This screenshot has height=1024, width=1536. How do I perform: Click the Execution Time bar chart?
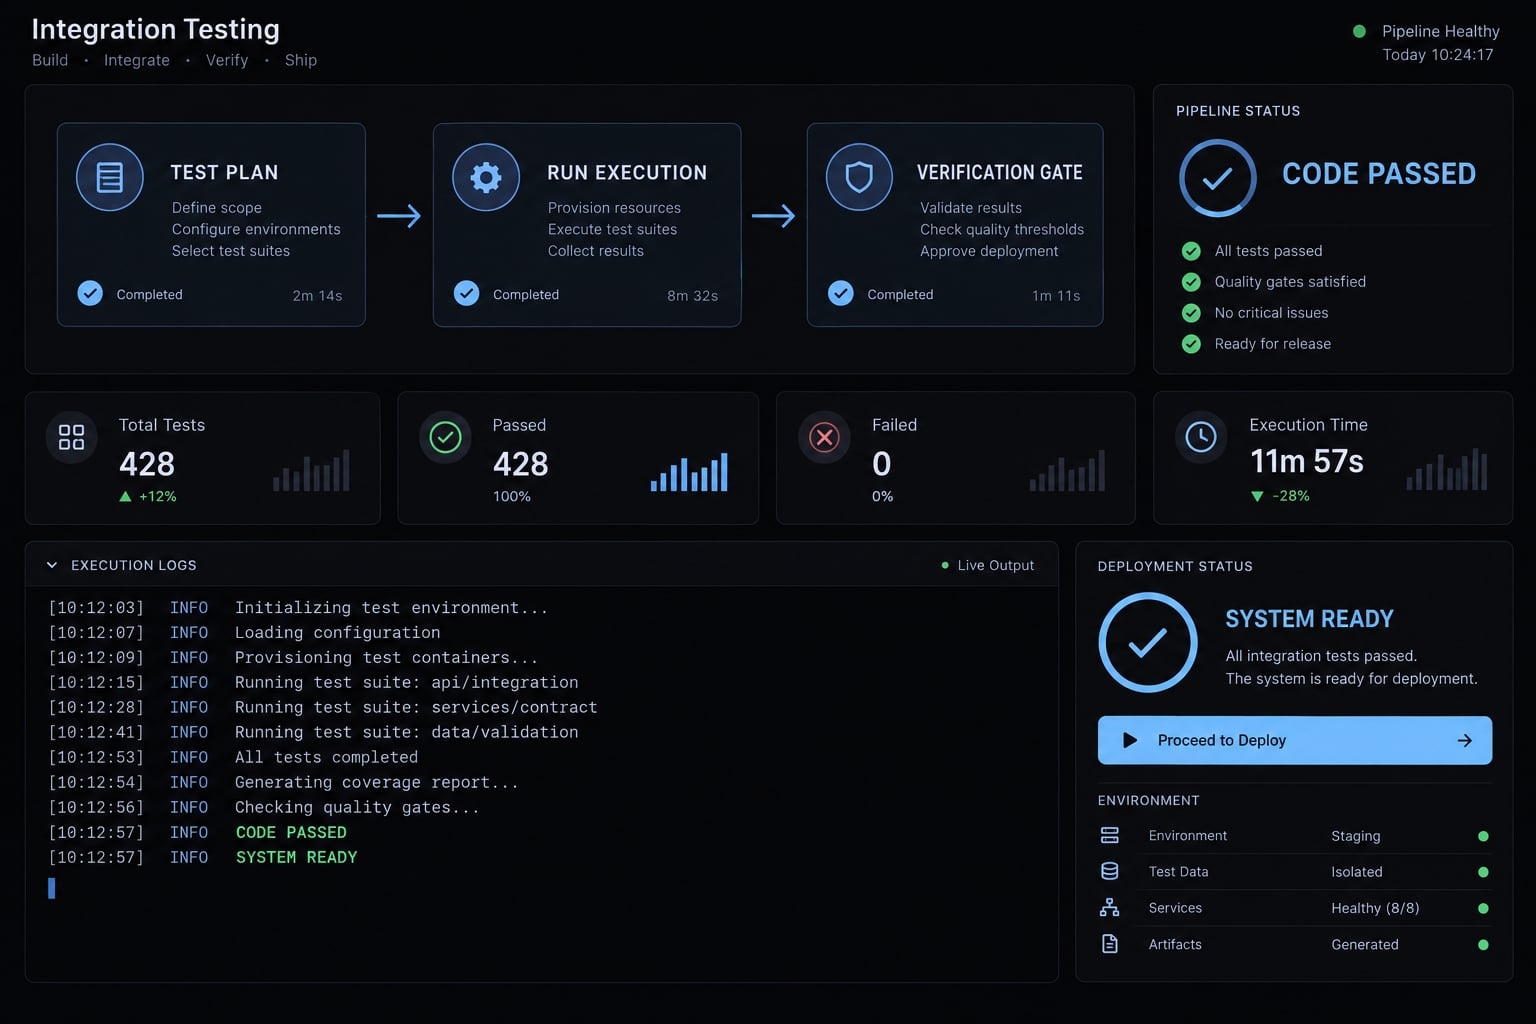pyautogui.click(x=1447, y=469)
